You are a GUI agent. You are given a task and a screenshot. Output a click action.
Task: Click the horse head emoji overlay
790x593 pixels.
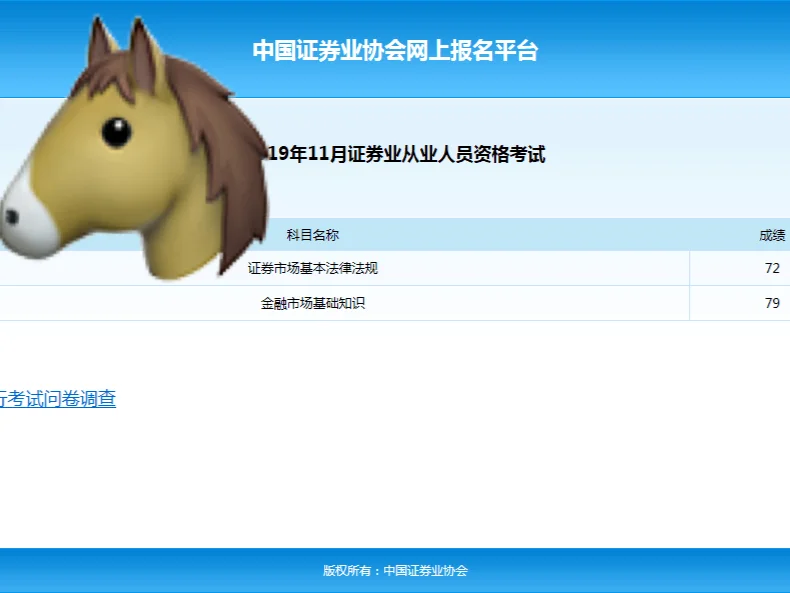coord(134,149)
